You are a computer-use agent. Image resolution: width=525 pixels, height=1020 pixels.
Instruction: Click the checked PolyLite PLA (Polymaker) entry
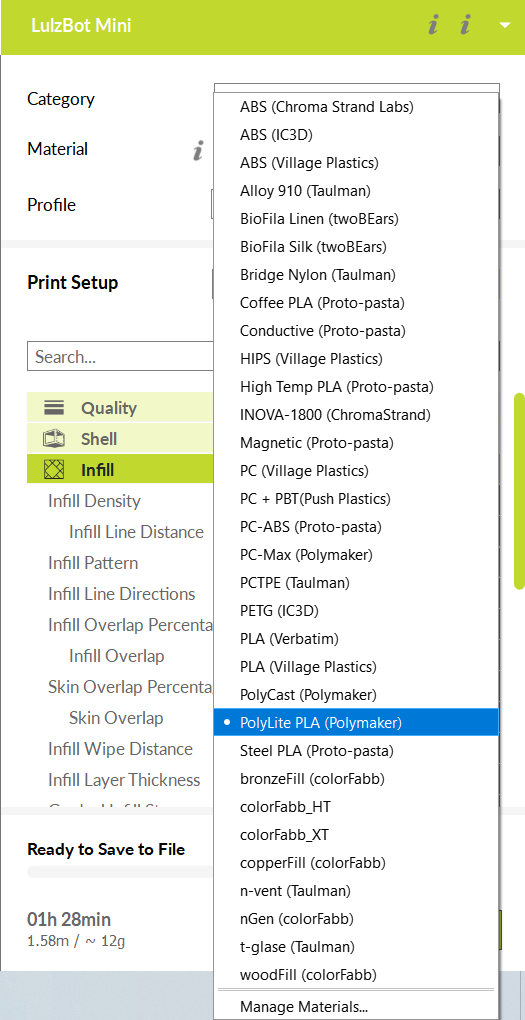click(357, 722)
